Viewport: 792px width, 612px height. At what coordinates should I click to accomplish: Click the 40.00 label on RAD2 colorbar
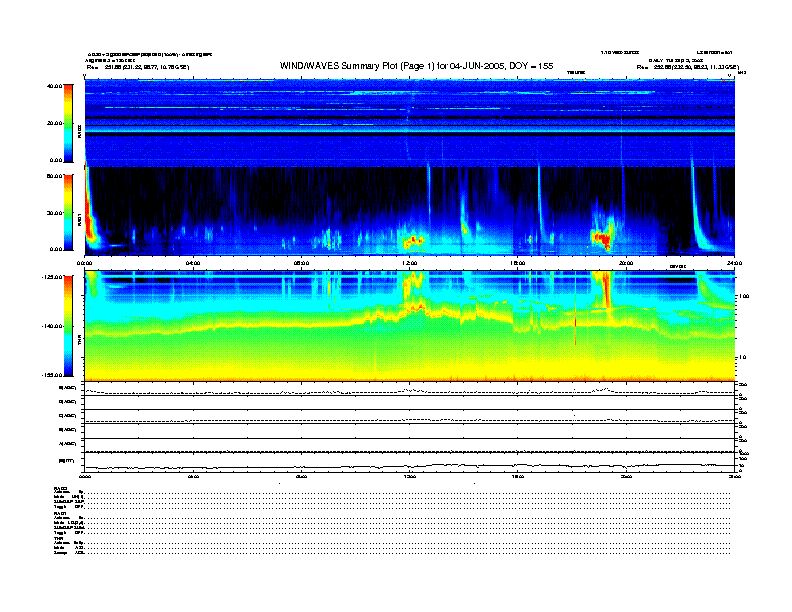[x=54, y=86]
